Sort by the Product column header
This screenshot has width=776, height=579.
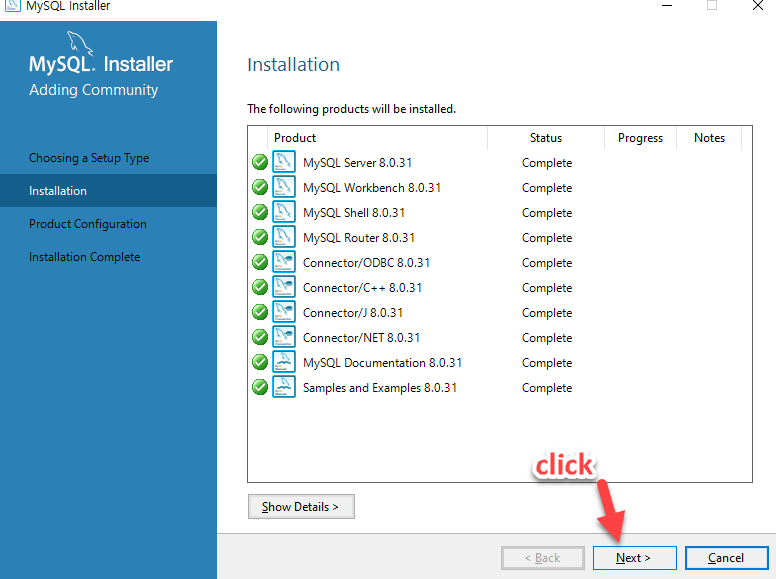coord(378,138)
